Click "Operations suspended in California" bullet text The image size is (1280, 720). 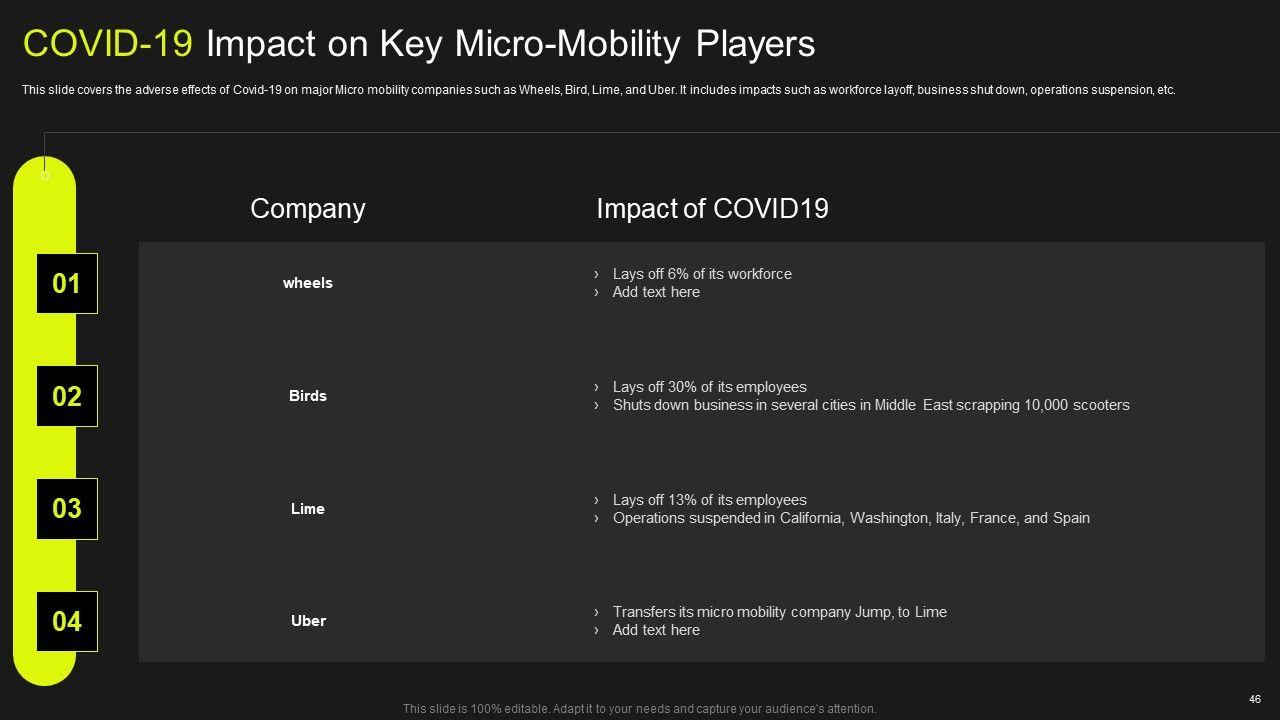point(850,518)
